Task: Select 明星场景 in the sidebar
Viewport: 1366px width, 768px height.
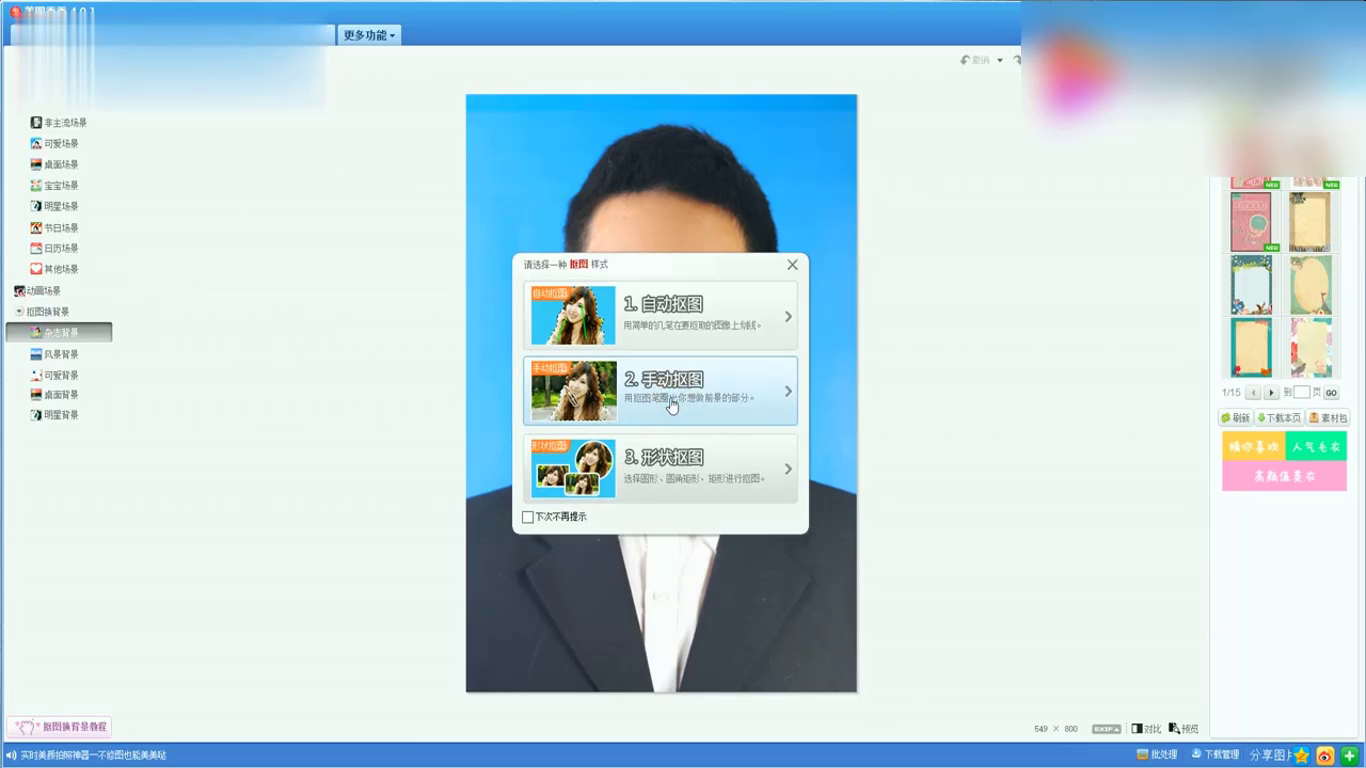Action: coord(54,207)
